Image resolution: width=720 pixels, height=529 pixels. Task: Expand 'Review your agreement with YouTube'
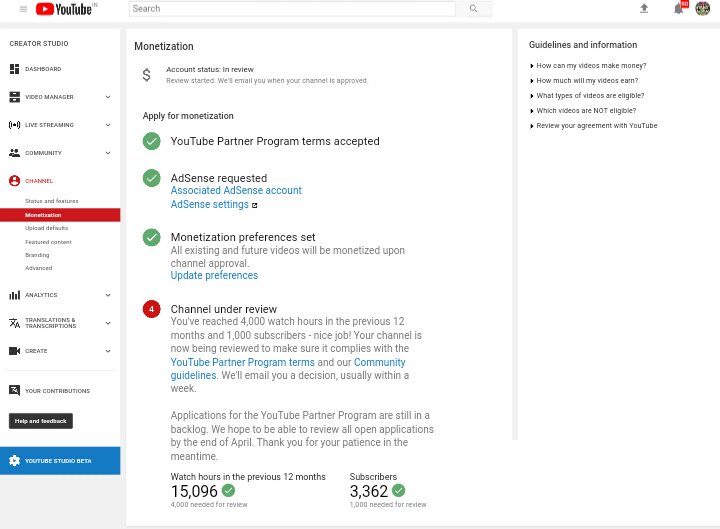point(593,126)
